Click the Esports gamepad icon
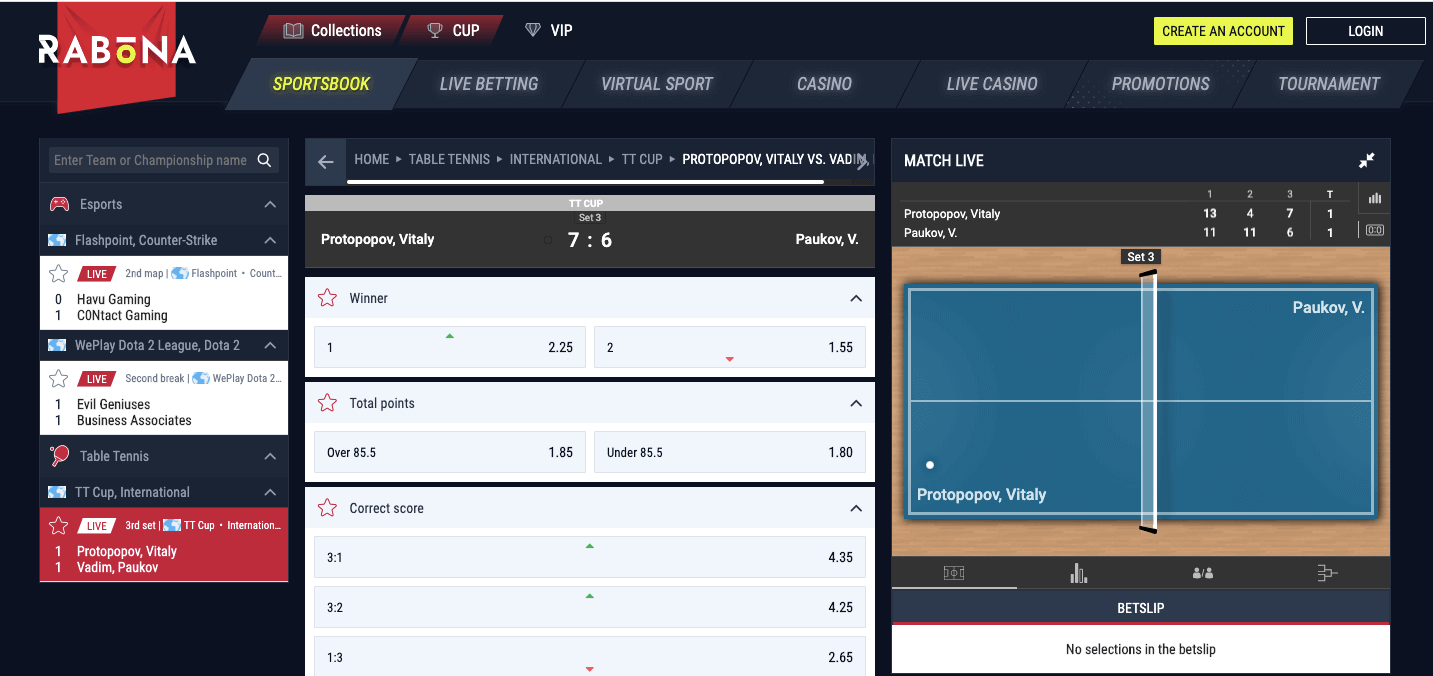 tap(59, 204)
